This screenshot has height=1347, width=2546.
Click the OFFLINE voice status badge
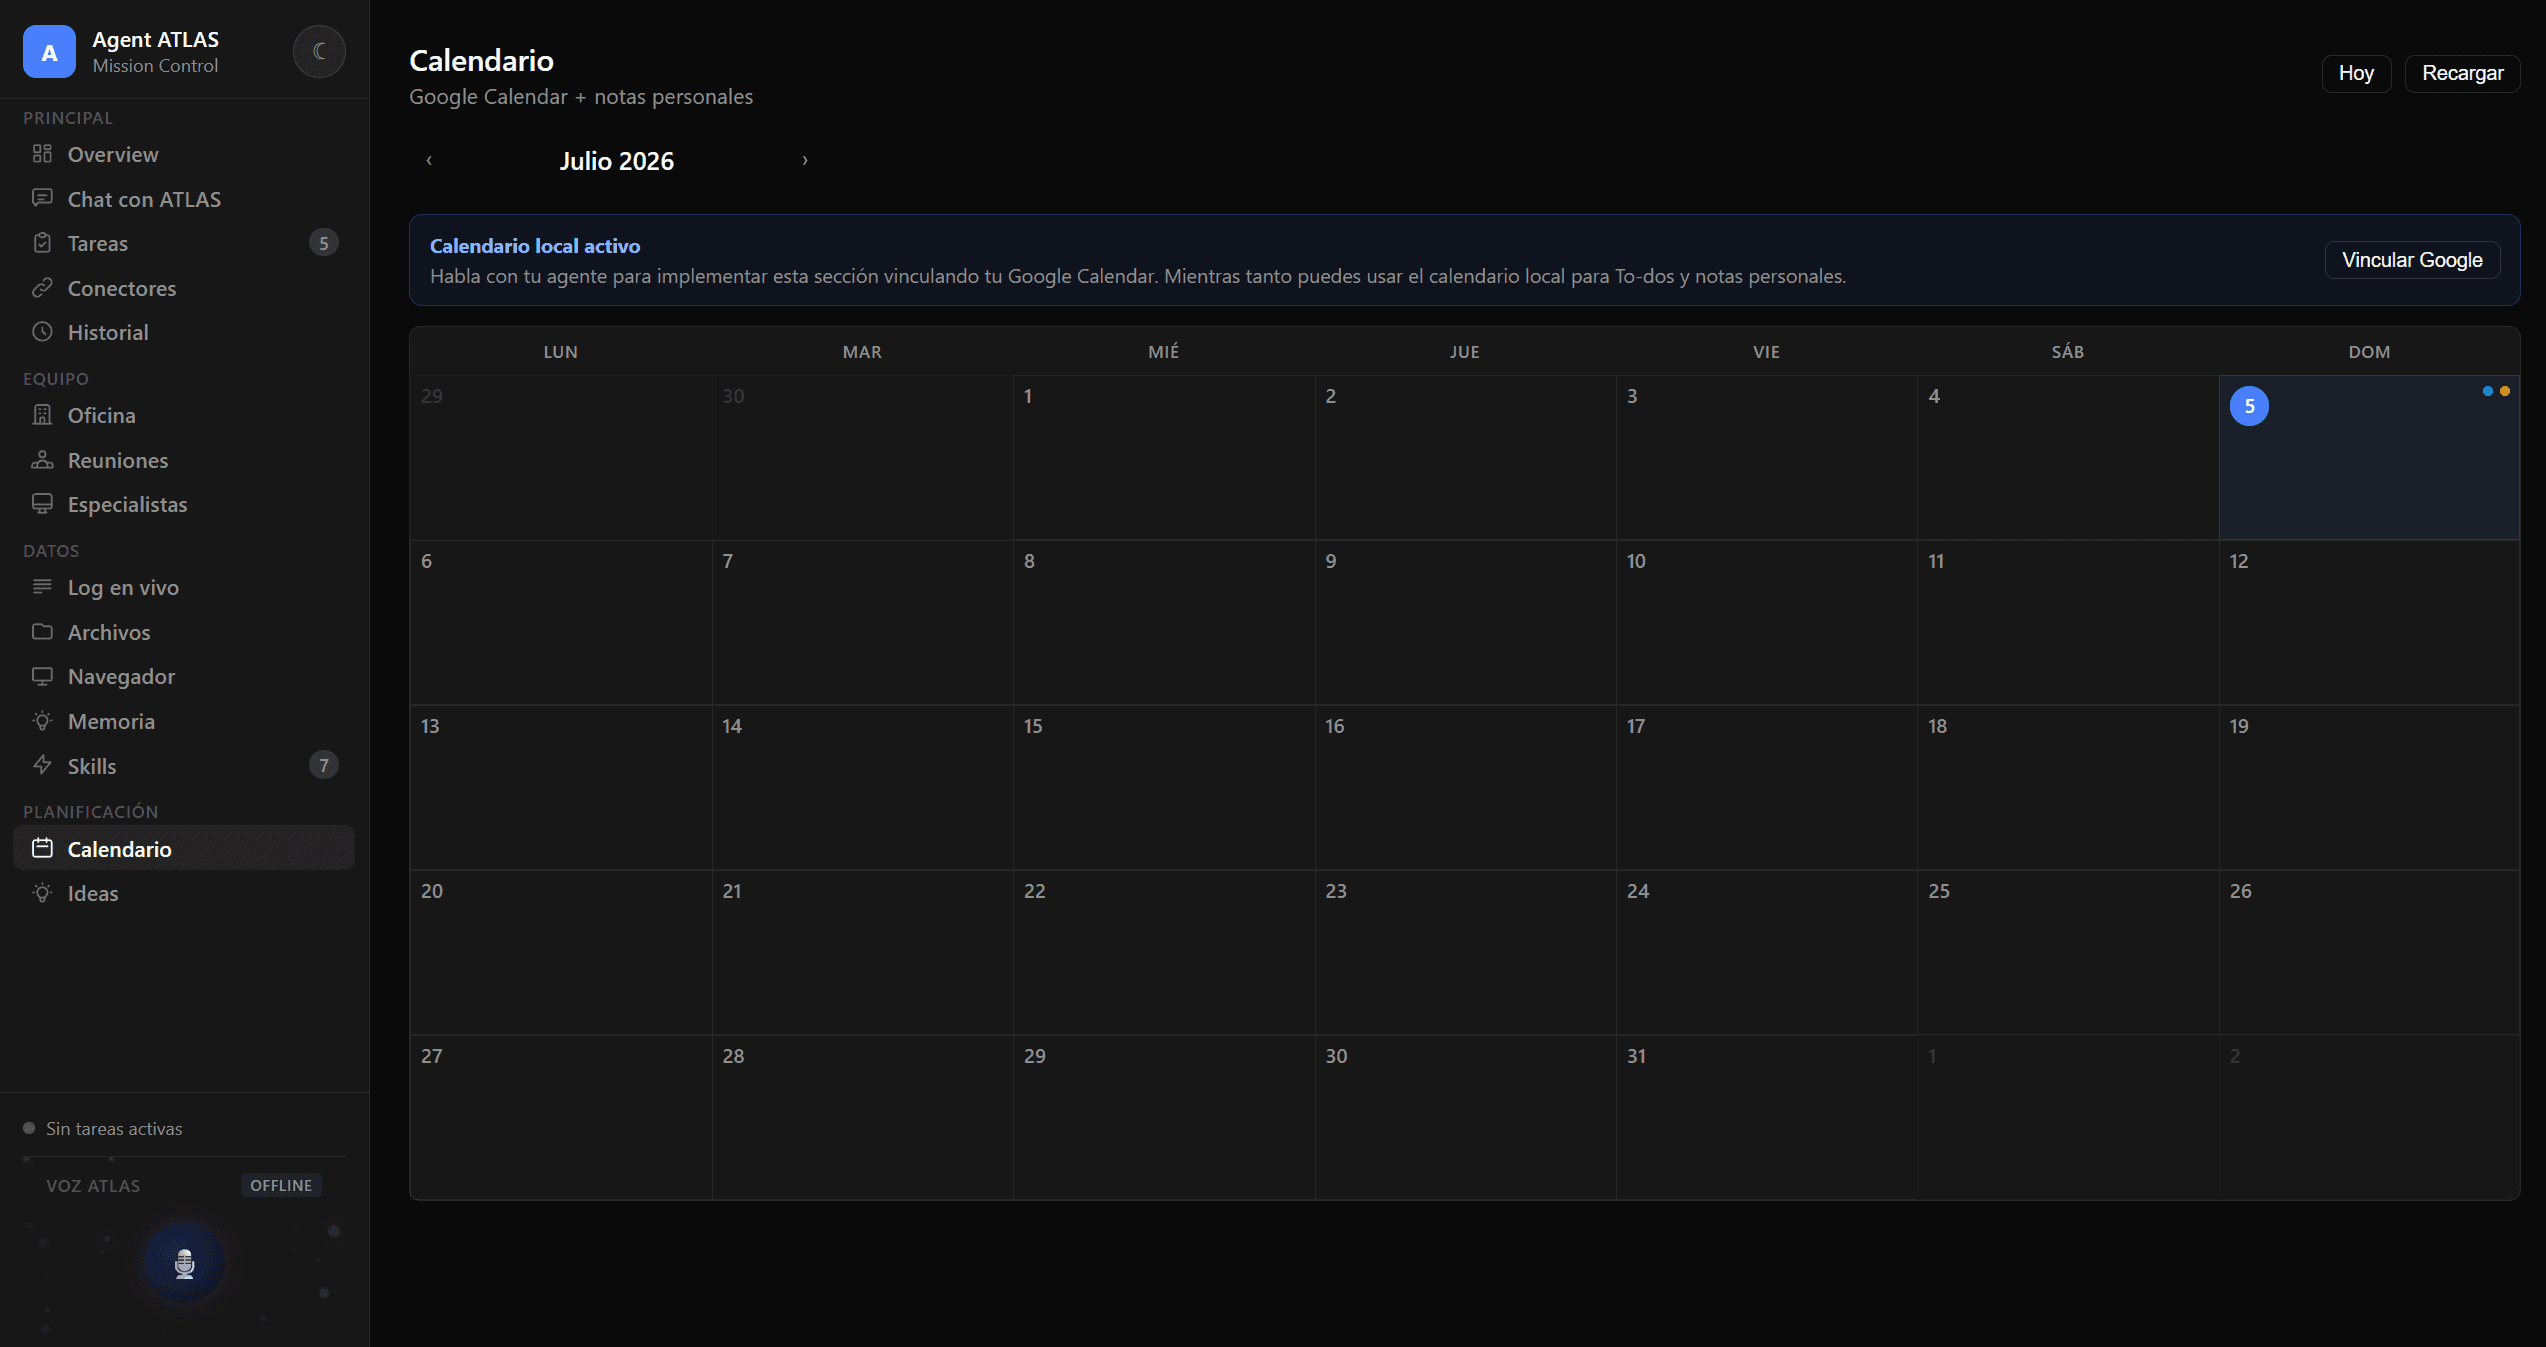pyautogui.click(x=281, y=1185)
